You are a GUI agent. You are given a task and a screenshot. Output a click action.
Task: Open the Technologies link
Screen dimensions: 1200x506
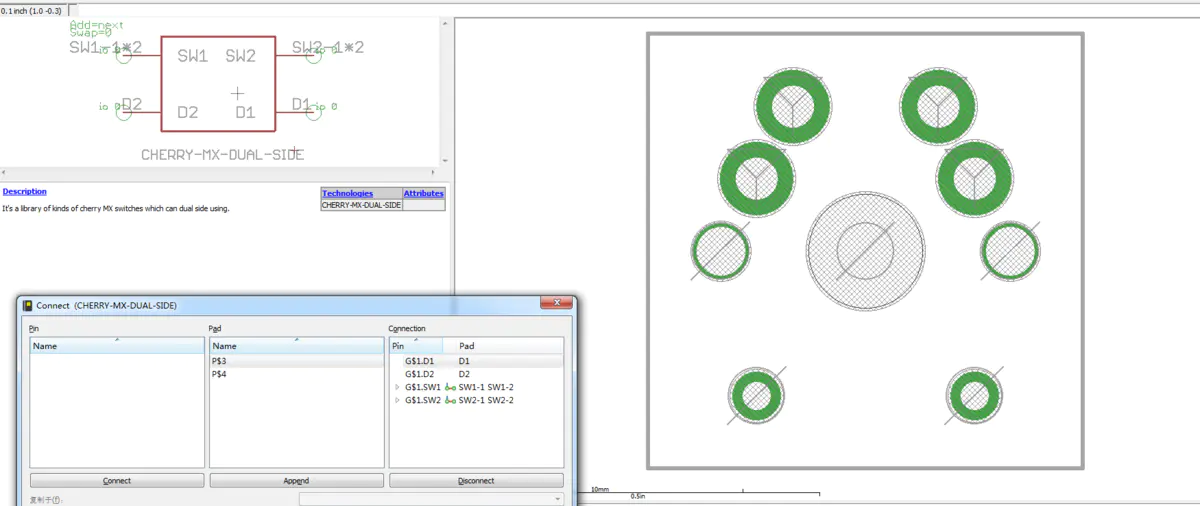347,193
